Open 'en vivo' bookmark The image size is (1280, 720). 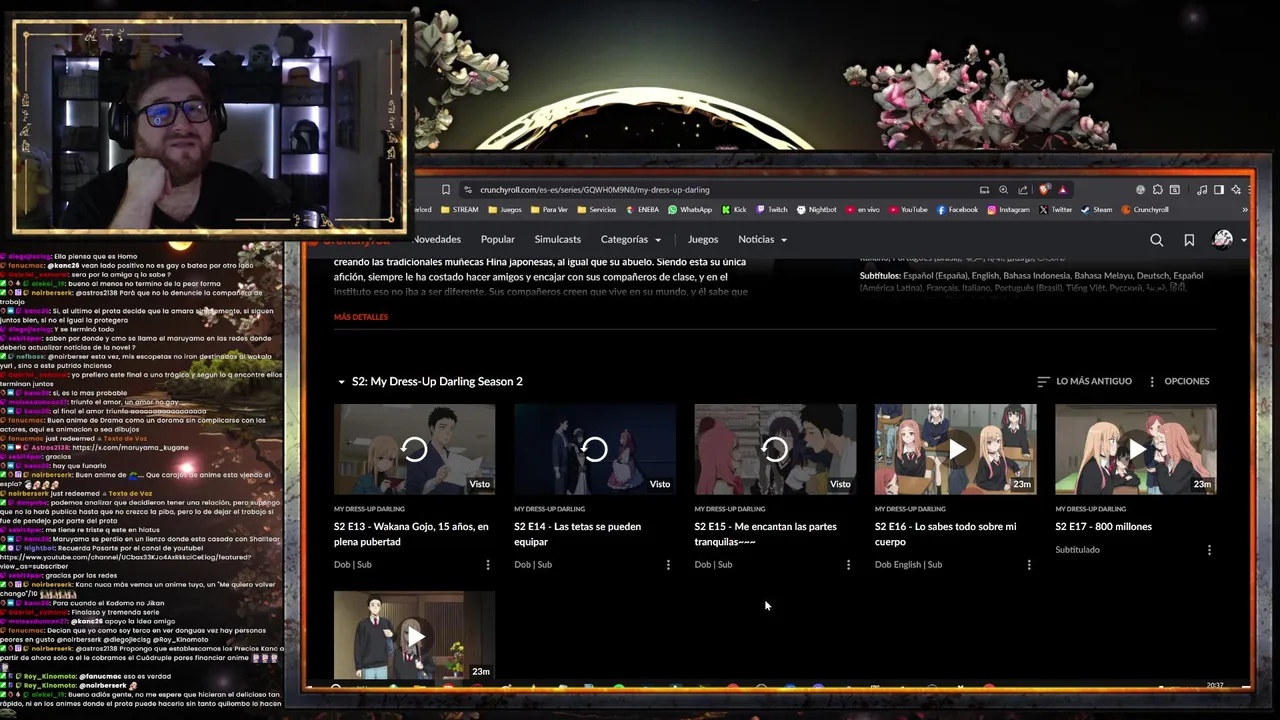[x=862, y=210]
